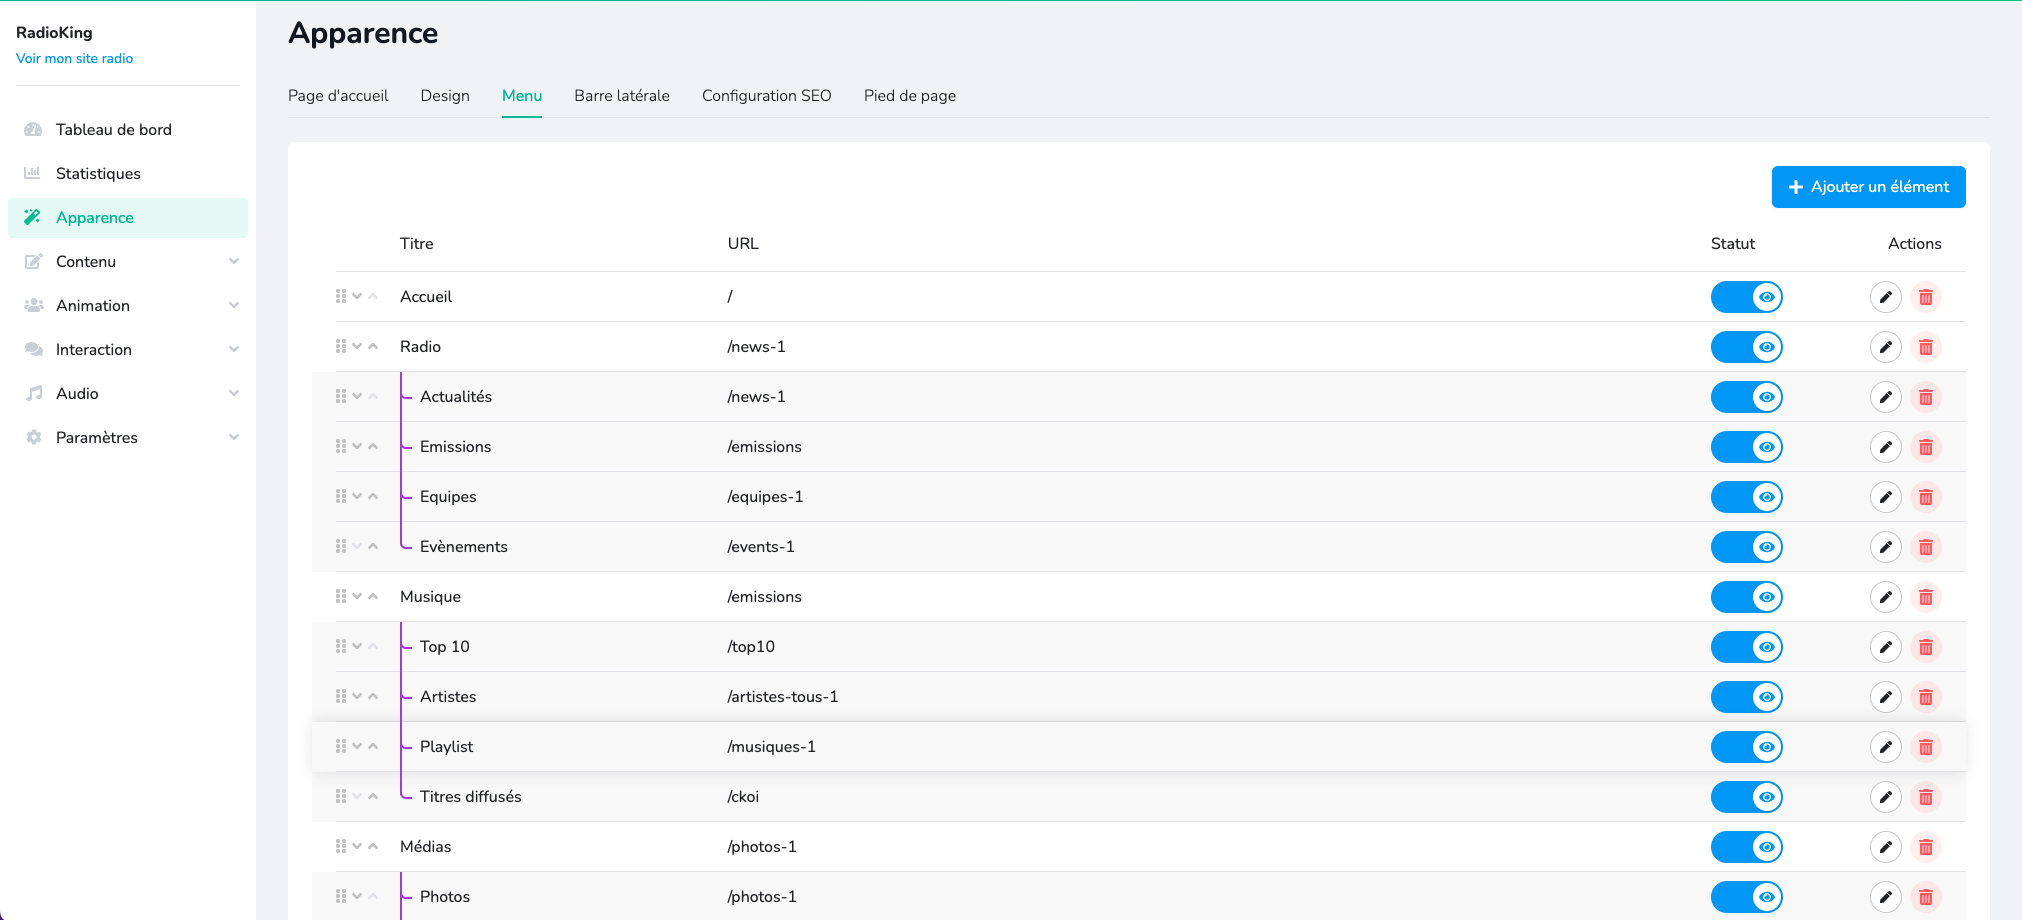This screenshot has height=920, width=2022.
Task: Move Equipes row up with arrow
Action: (373, 496)
